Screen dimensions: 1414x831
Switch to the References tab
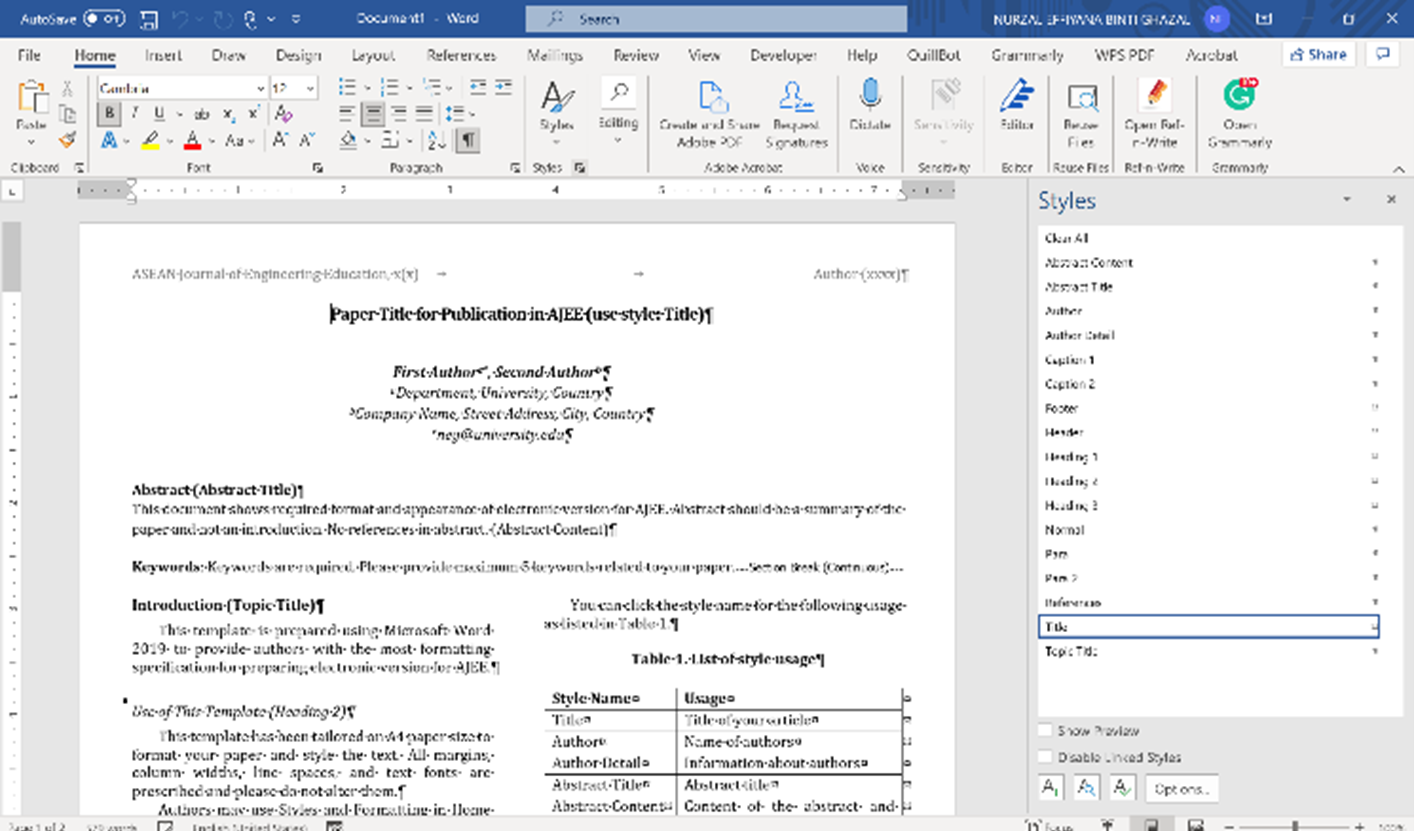pos(461,55)
